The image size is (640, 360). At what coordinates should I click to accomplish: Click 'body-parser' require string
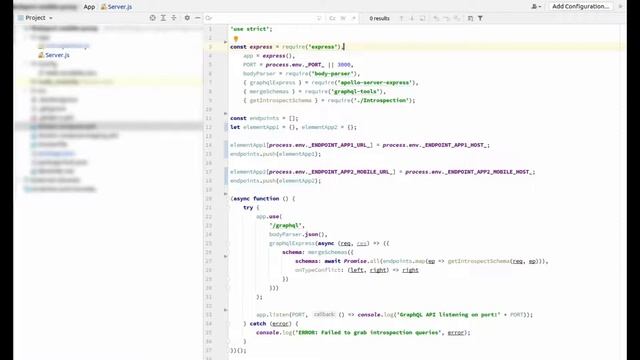(332, 73)
